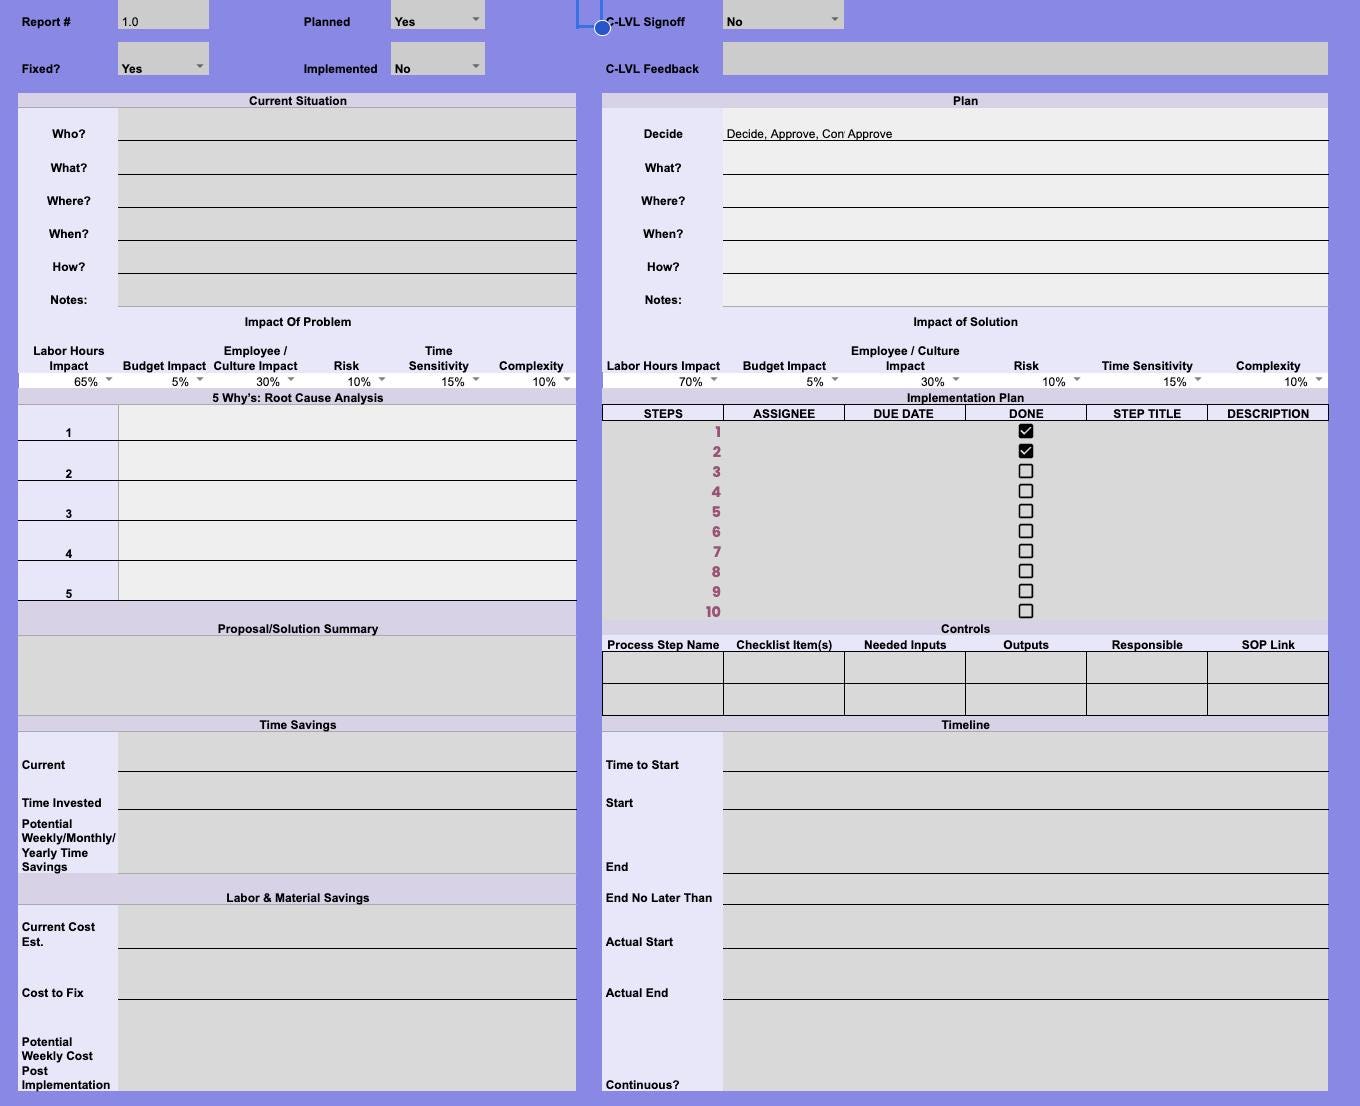1360x1106 pixels.
Task: Click the Current Situation How? field
Action: click(347, 257)
